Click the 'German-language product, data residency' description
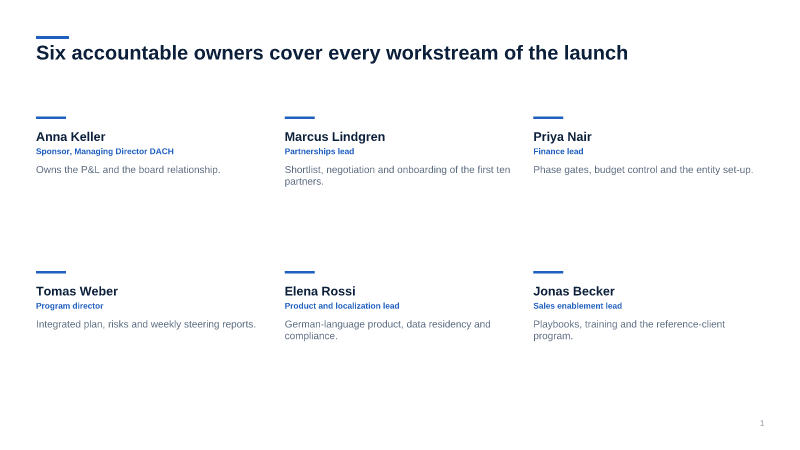 387,330
